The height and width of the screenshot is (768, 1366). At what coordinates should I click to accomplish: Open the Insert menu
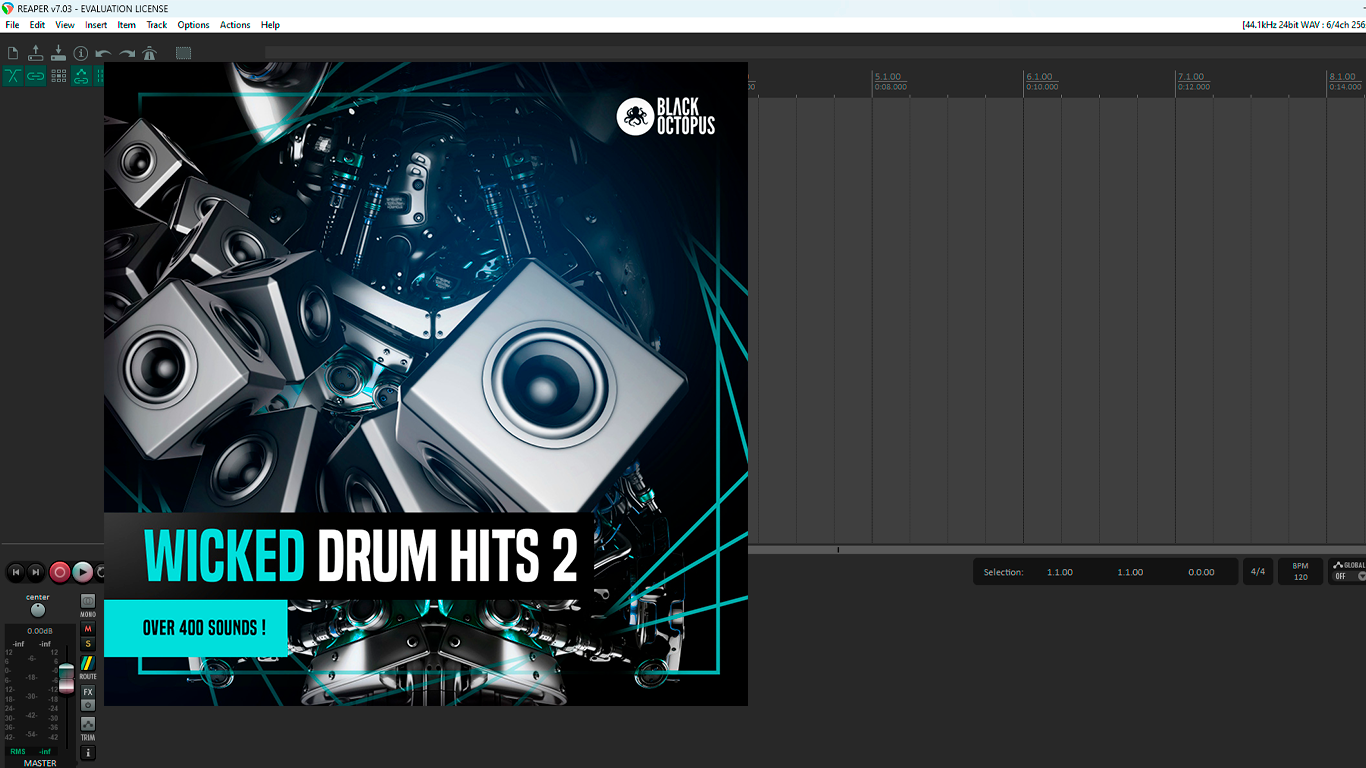click(x=96, y=25)
